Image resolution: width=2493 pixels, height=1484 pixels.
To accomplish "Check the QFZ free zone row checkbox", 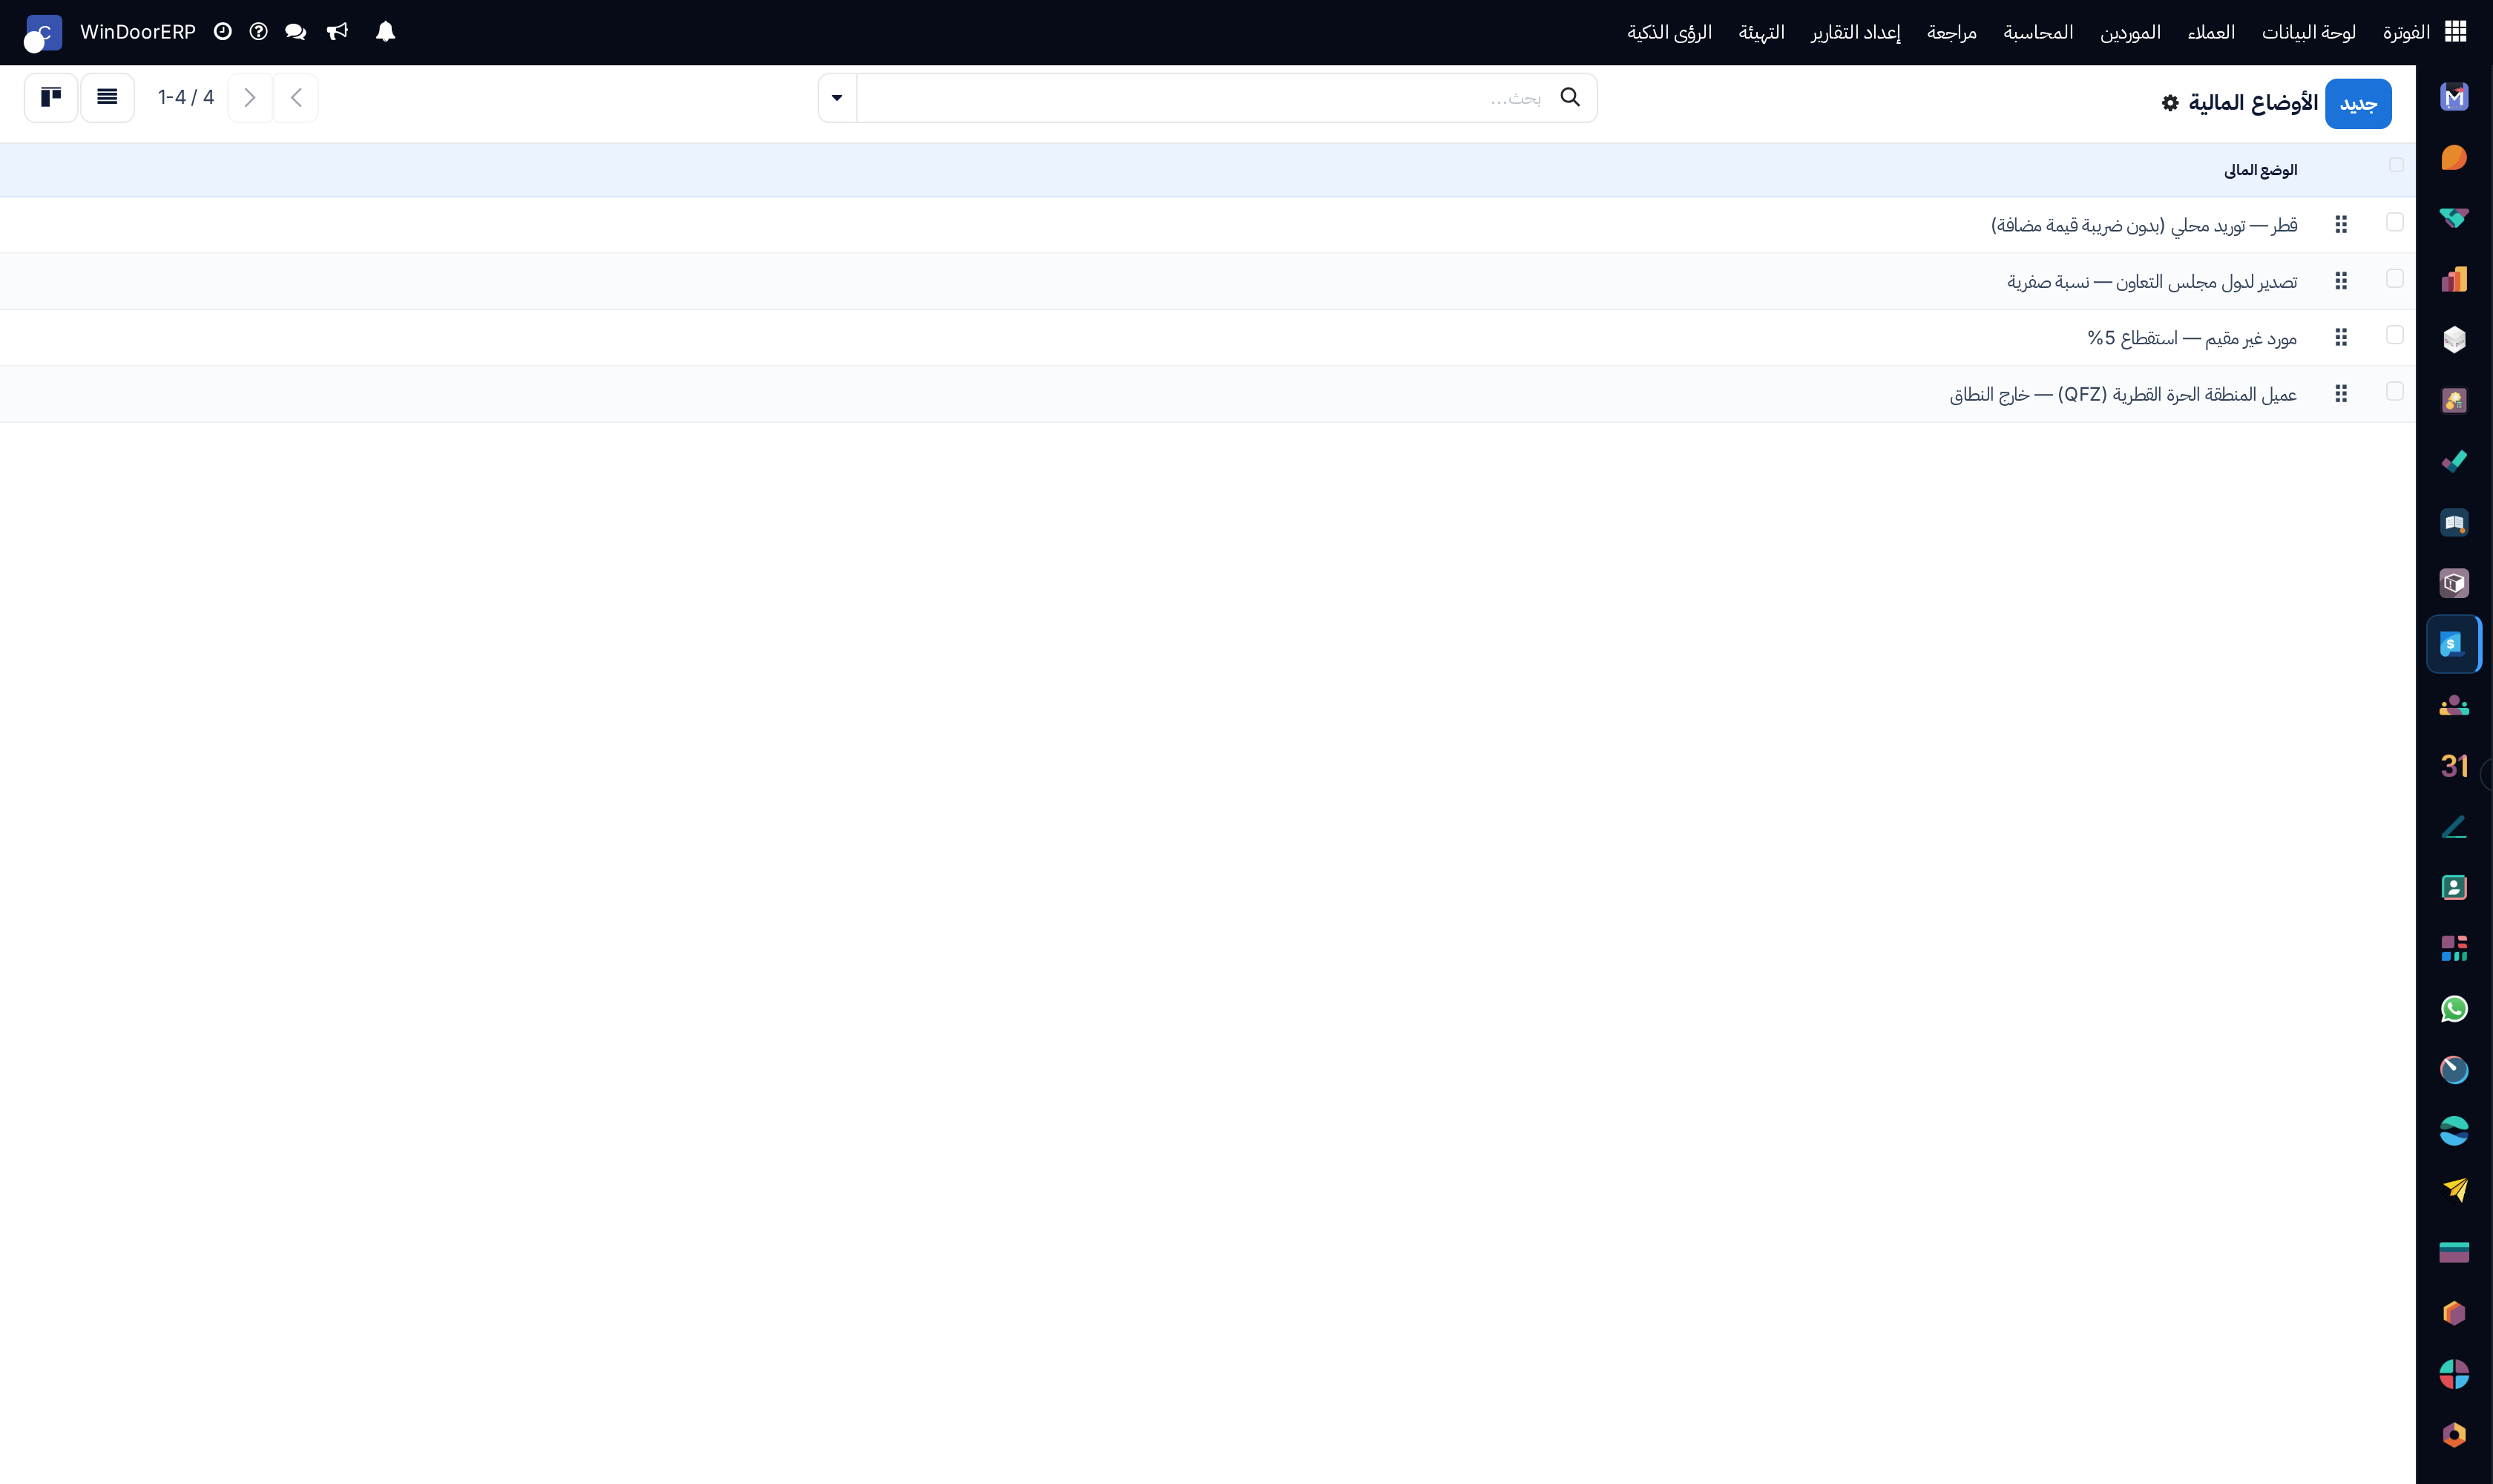I will tap(2394, 391).
